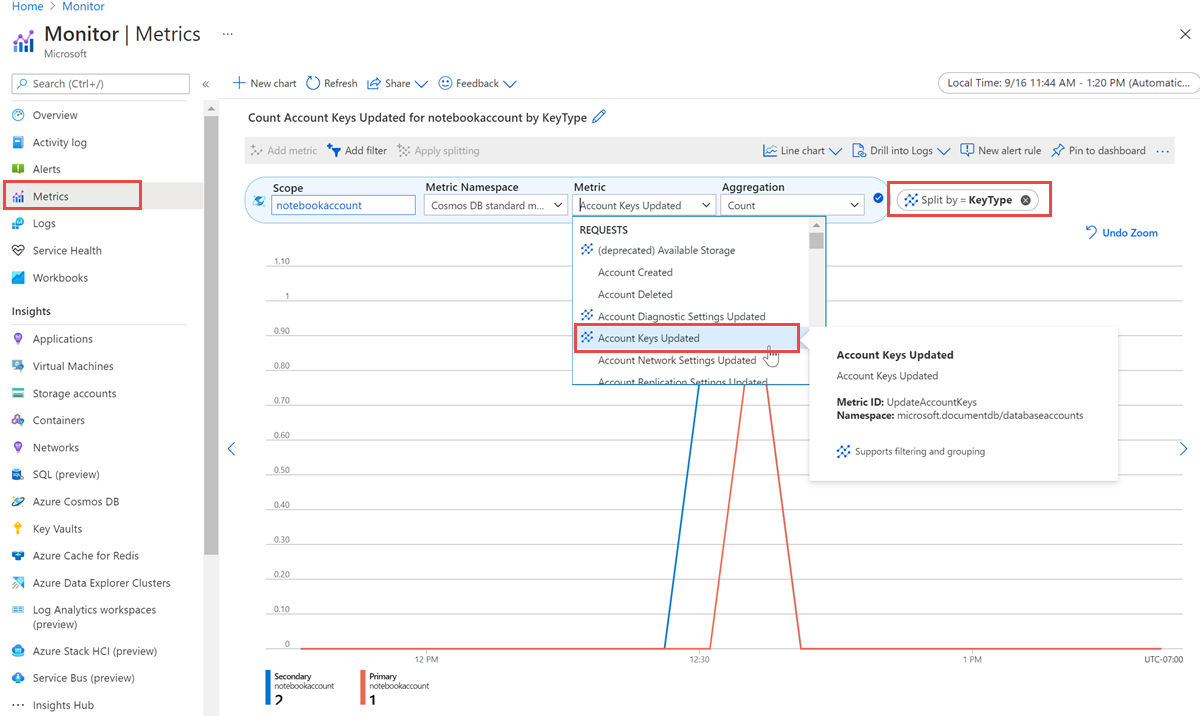Viewport: 1200px width, 716px height.
Task: Open Logs in the sidebar
Action: point(44,223)
